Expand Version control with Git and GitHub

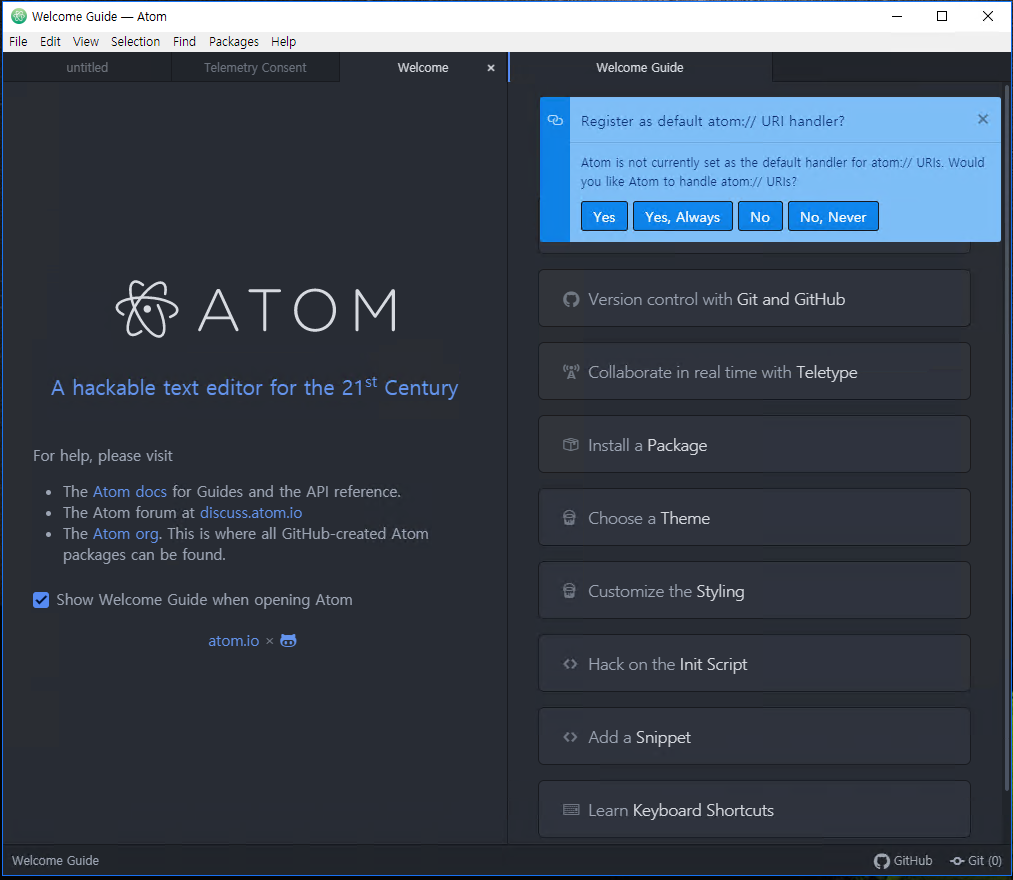click(x=754, y=299)
